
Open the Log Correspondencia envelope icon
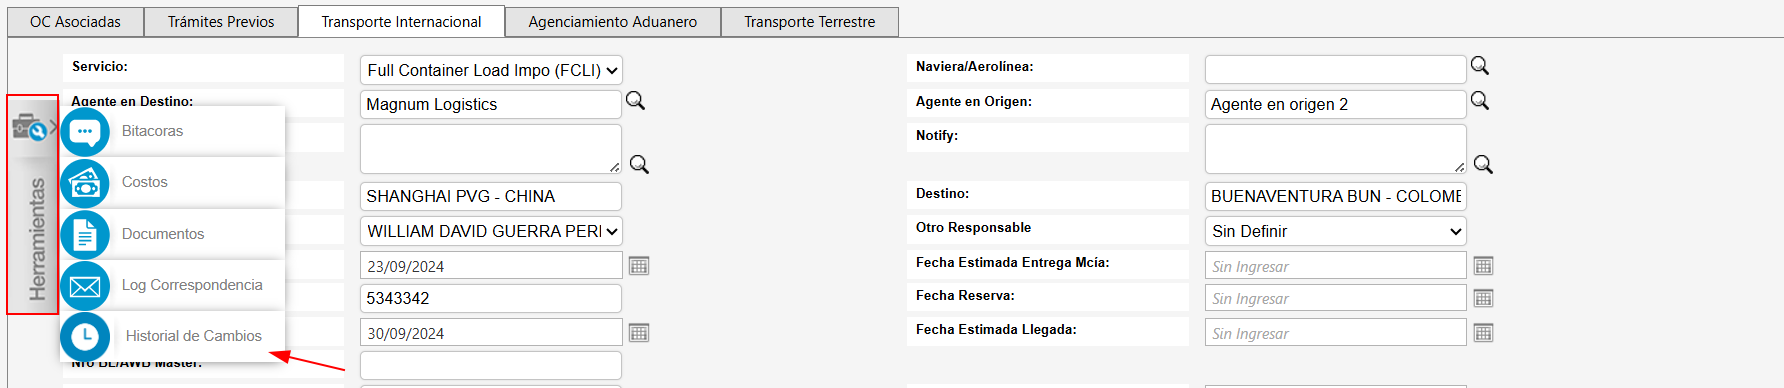click(x=85, y=286)
